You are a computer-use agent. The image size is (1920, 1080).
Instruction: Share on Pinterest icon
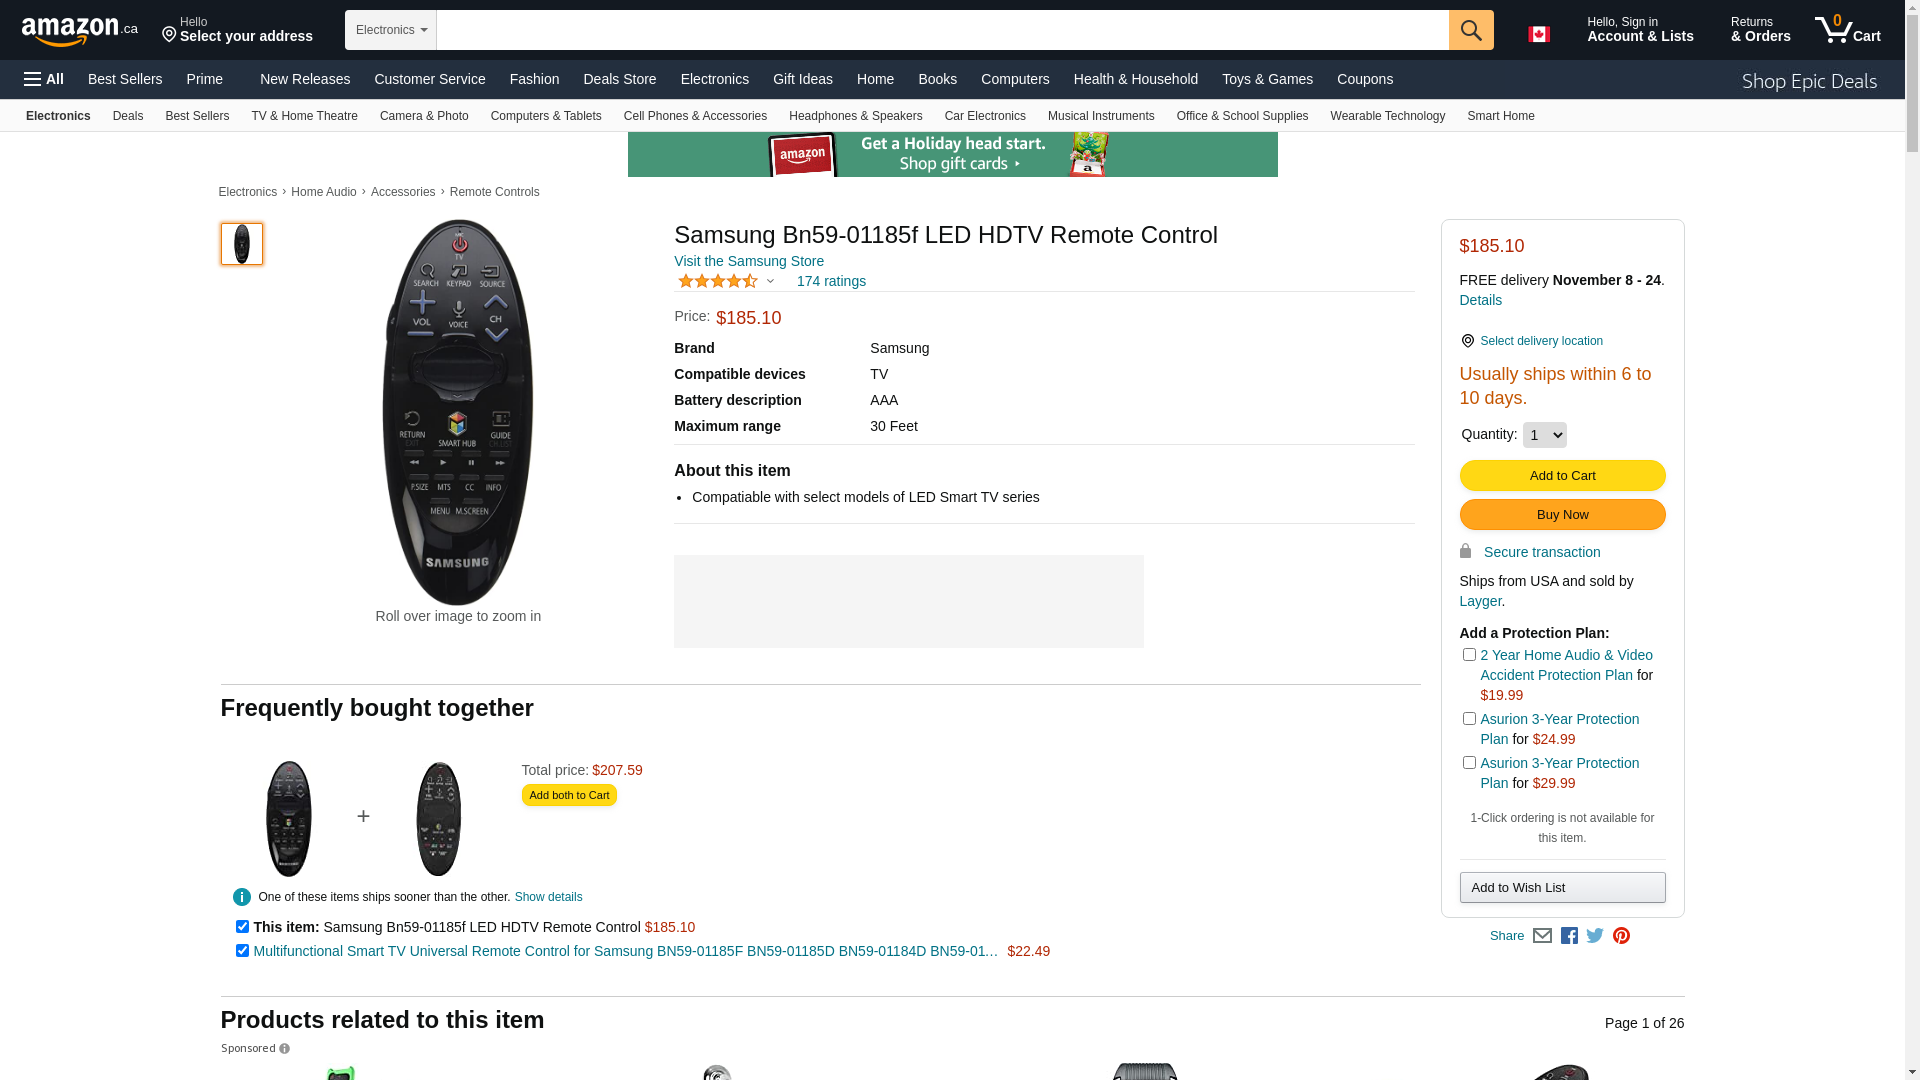coord(1621,936)
